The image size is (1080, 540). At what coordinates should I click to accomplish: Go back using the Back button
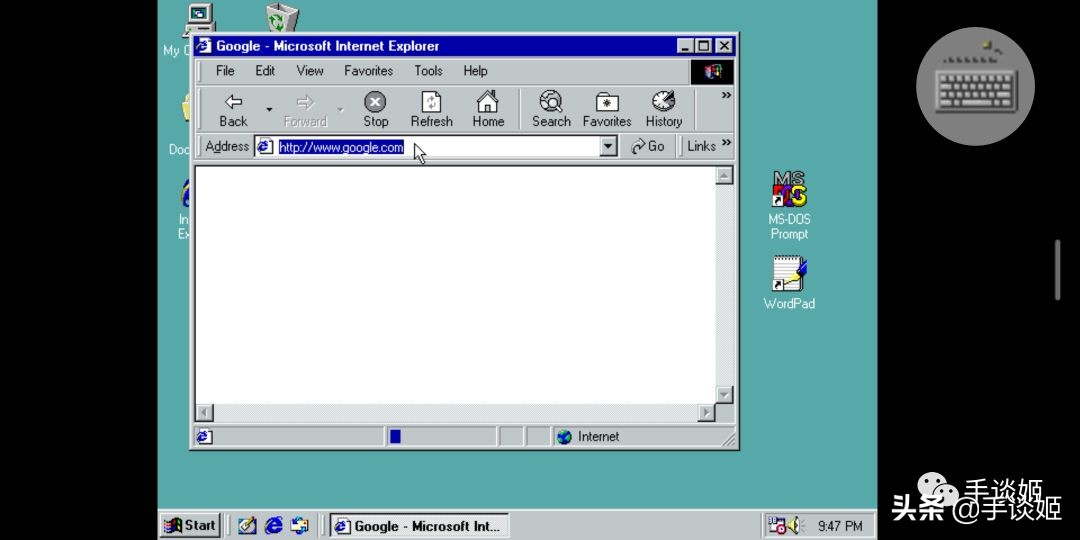tap(233, 110)
